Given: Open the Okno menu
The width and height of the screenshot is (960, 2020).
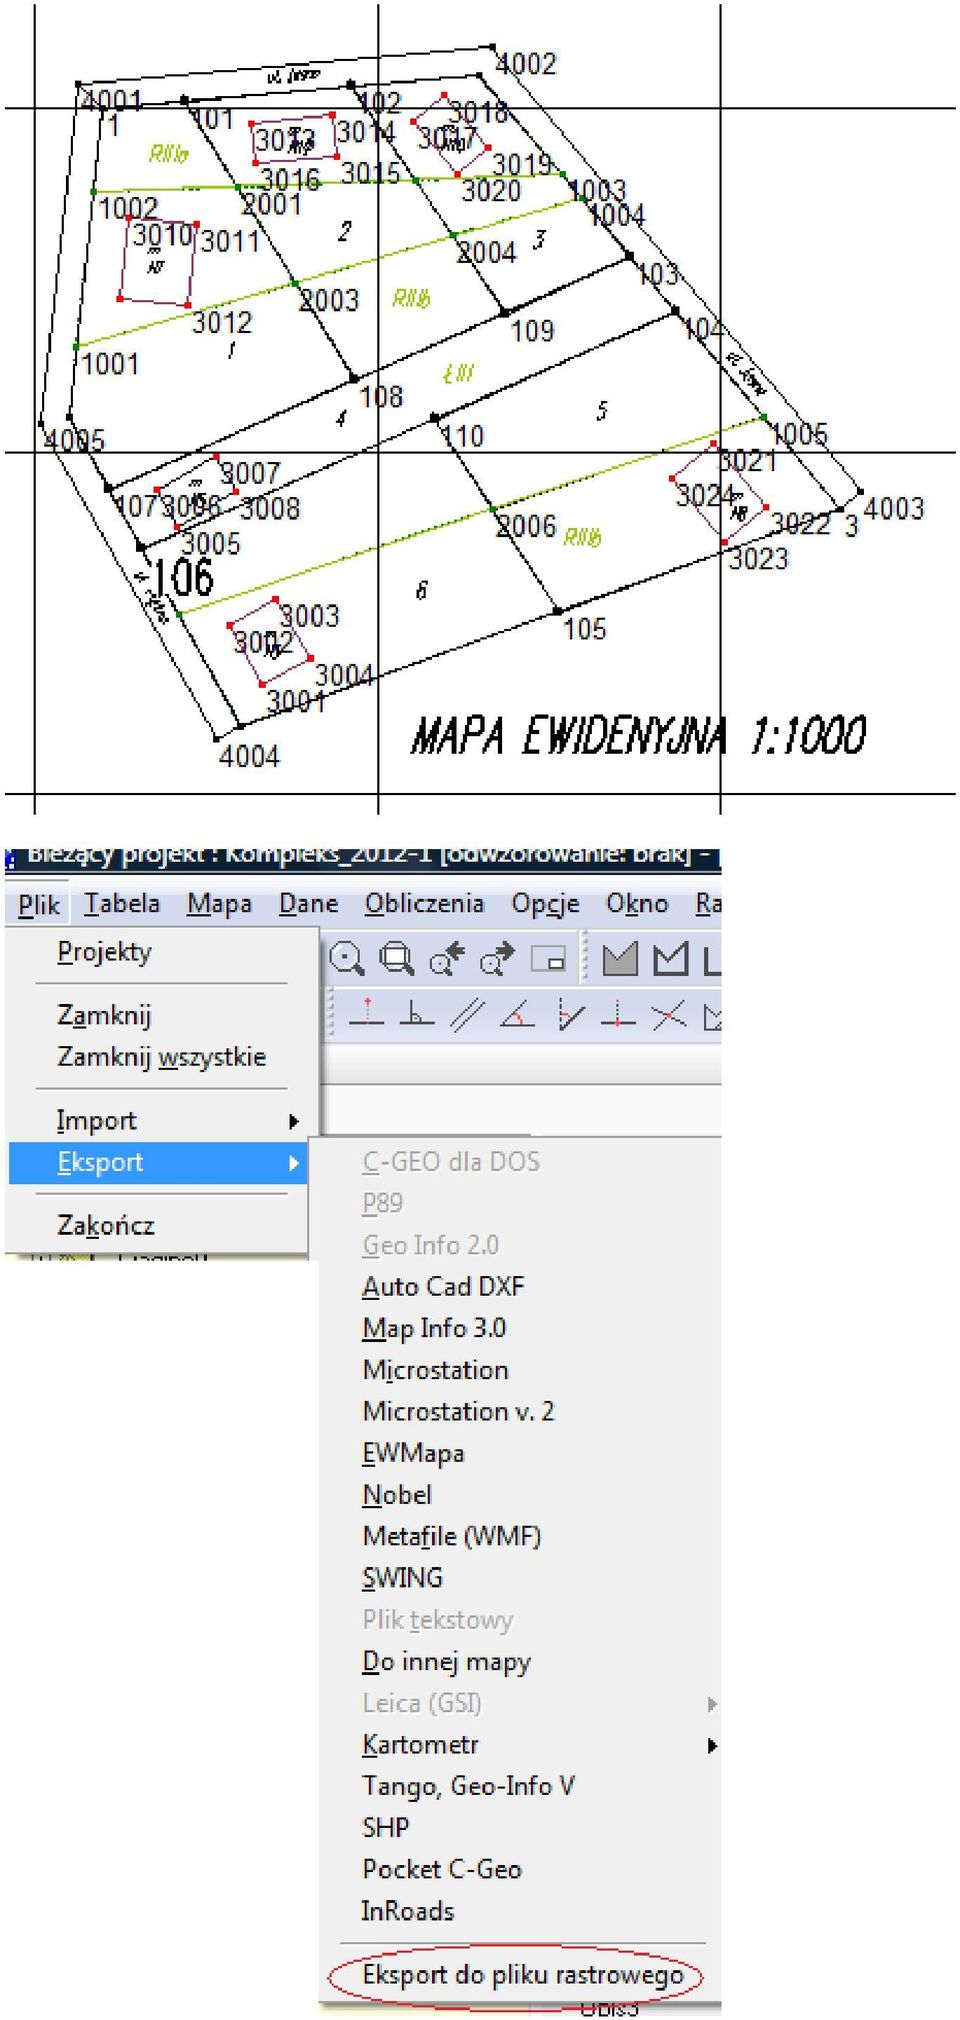Looking at the screenshot, I should (x=636, y=904).
